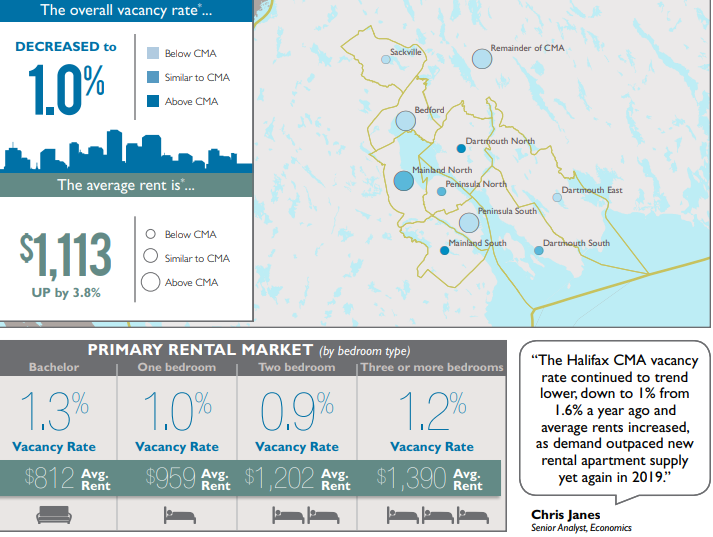The width and height of the screenshot is (713, 537).
Task: Click the Two bedroom column header
Action: pos(297,368)
